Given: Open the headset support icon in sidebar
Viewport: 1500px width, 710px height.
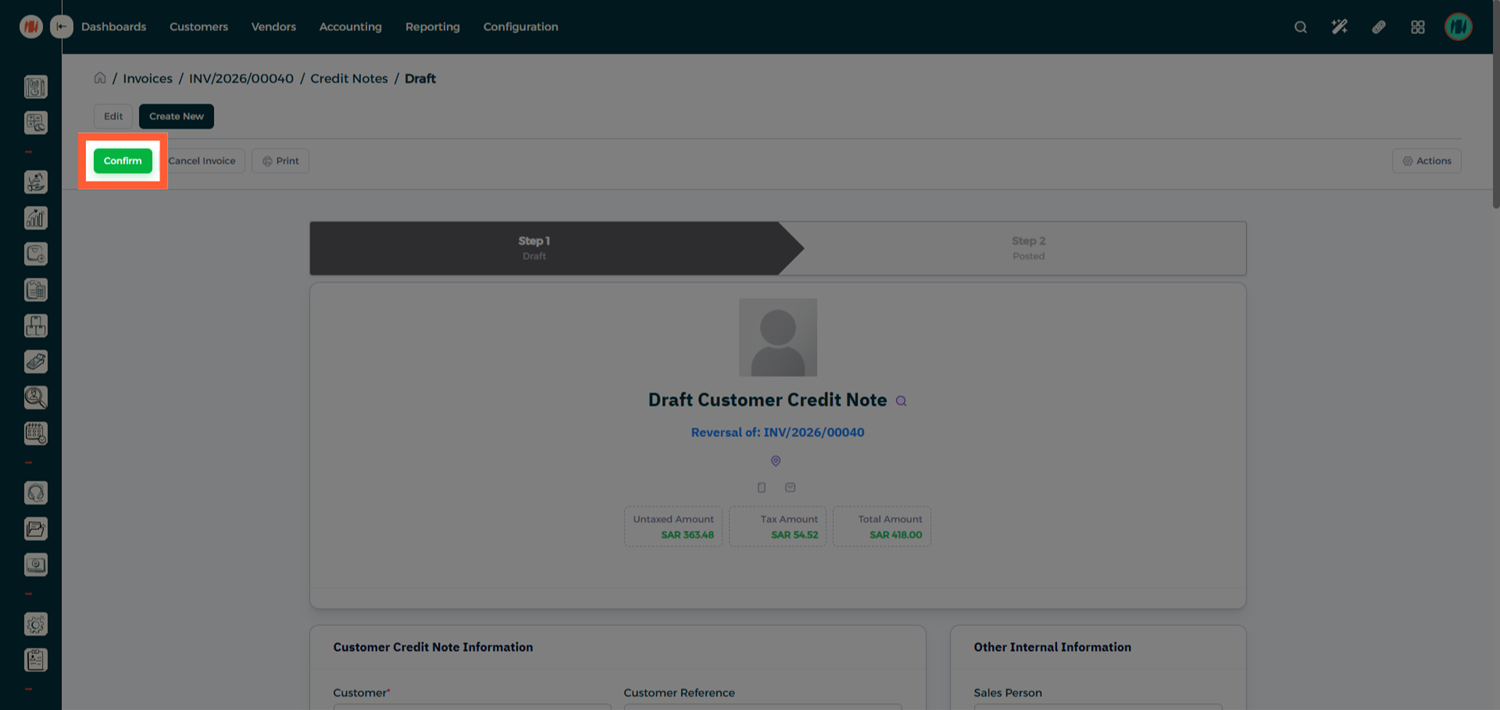Looking at the screenshot, I should (x=35, y=493).
